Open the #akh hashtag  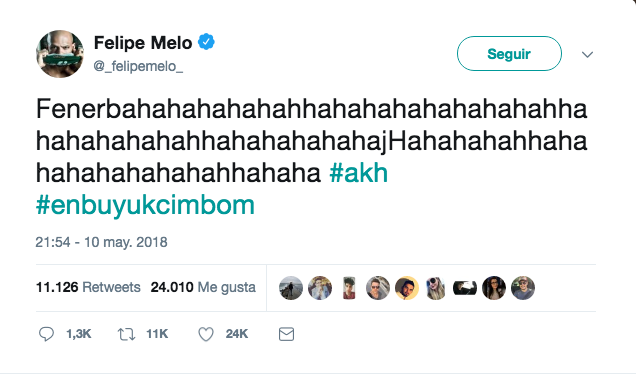point(359,173)
